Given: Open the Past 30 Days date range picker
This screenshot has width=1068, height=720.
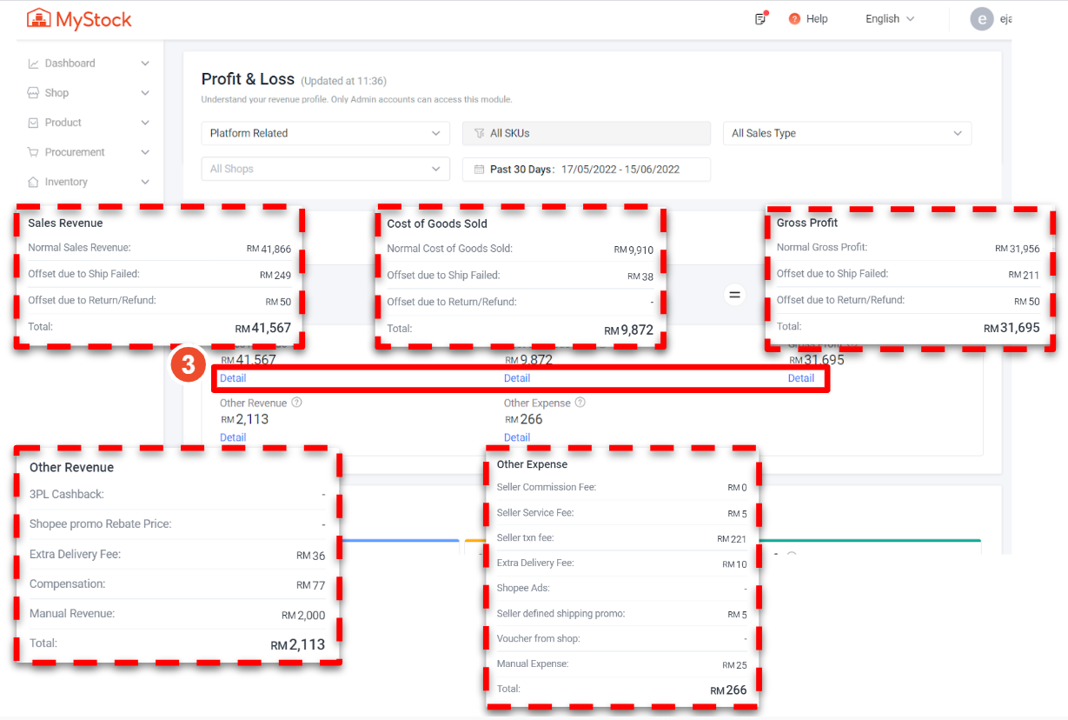Looking at the screenshot, I should pyautogui.click(x=586, y=169).
